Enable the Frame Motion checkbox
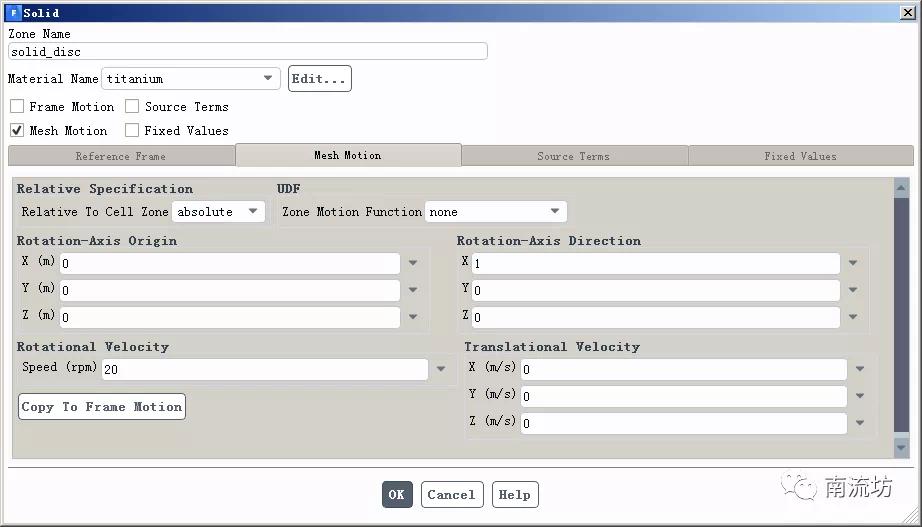 tap(17, 106)
